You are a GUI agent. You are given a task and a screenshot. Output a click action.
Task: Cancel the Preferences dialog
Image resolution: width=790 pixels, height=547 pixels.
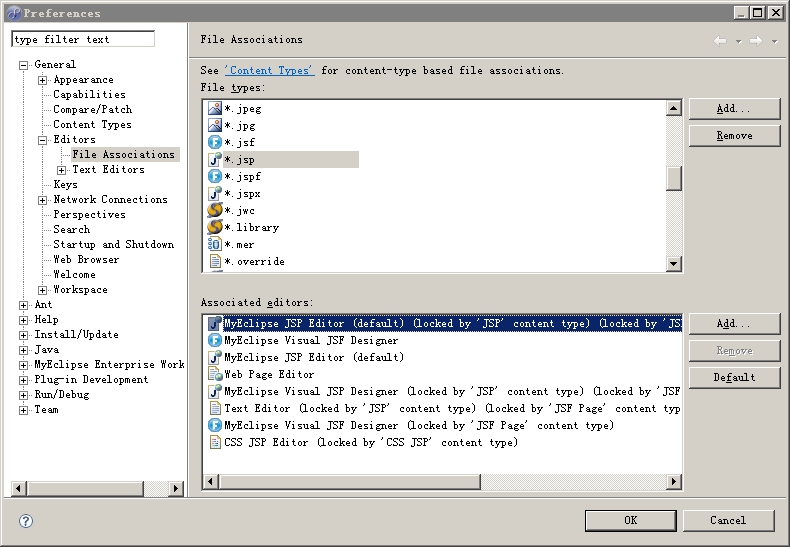click(x=728, y=520)
